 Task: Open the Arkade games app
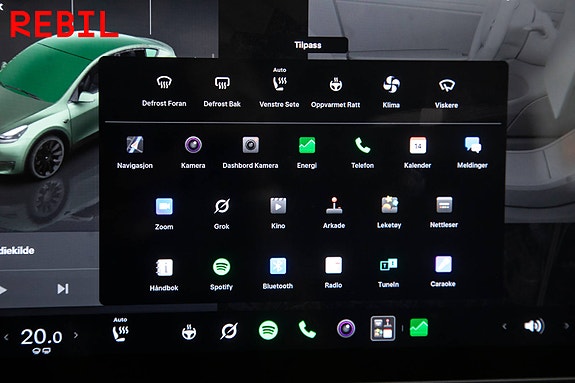point(334,213)
